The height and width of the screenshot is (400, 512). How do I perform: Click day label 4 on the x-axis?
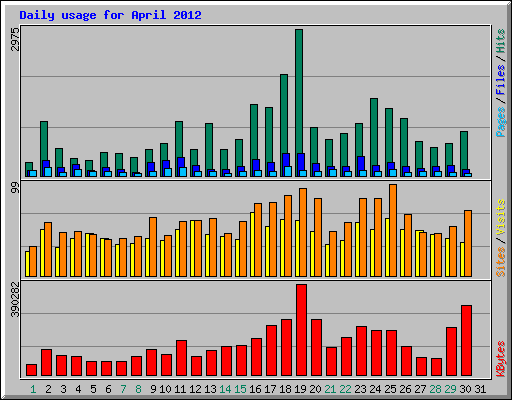[x=78, y=389]
